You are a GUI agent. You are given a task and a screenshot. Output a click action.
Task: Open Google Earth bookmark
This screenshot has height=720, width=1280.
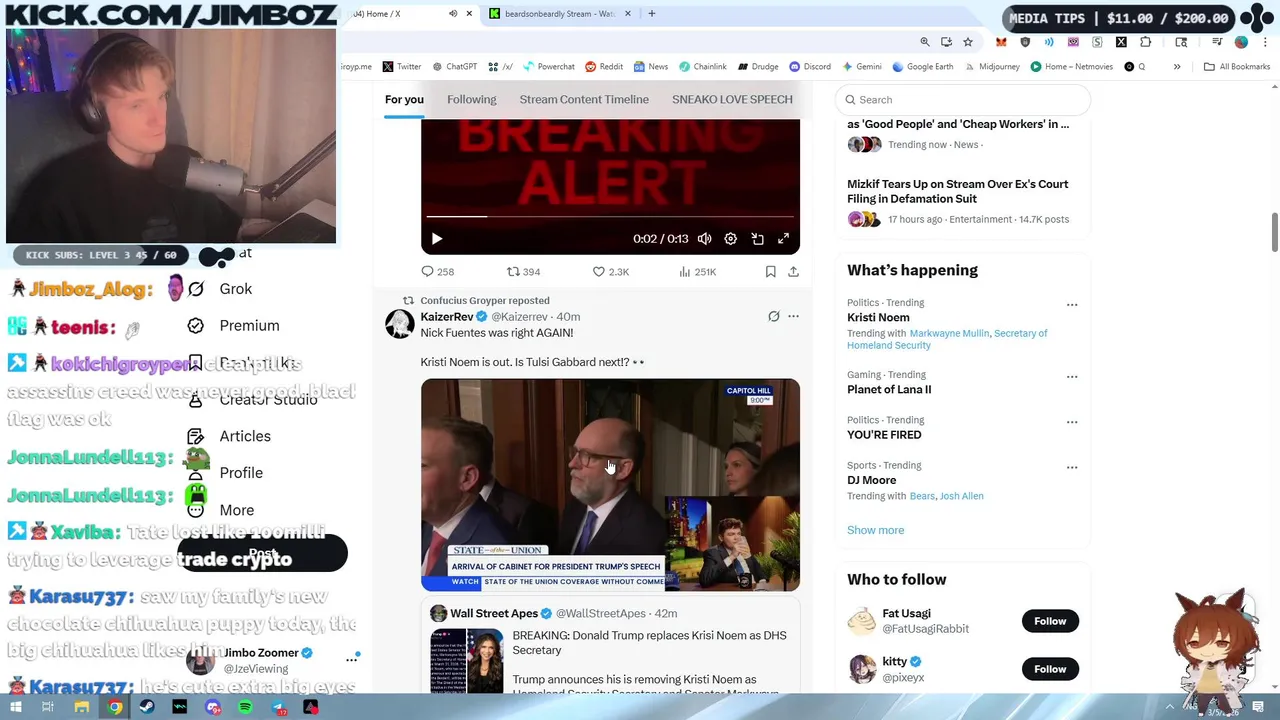[x=923, y=67]
